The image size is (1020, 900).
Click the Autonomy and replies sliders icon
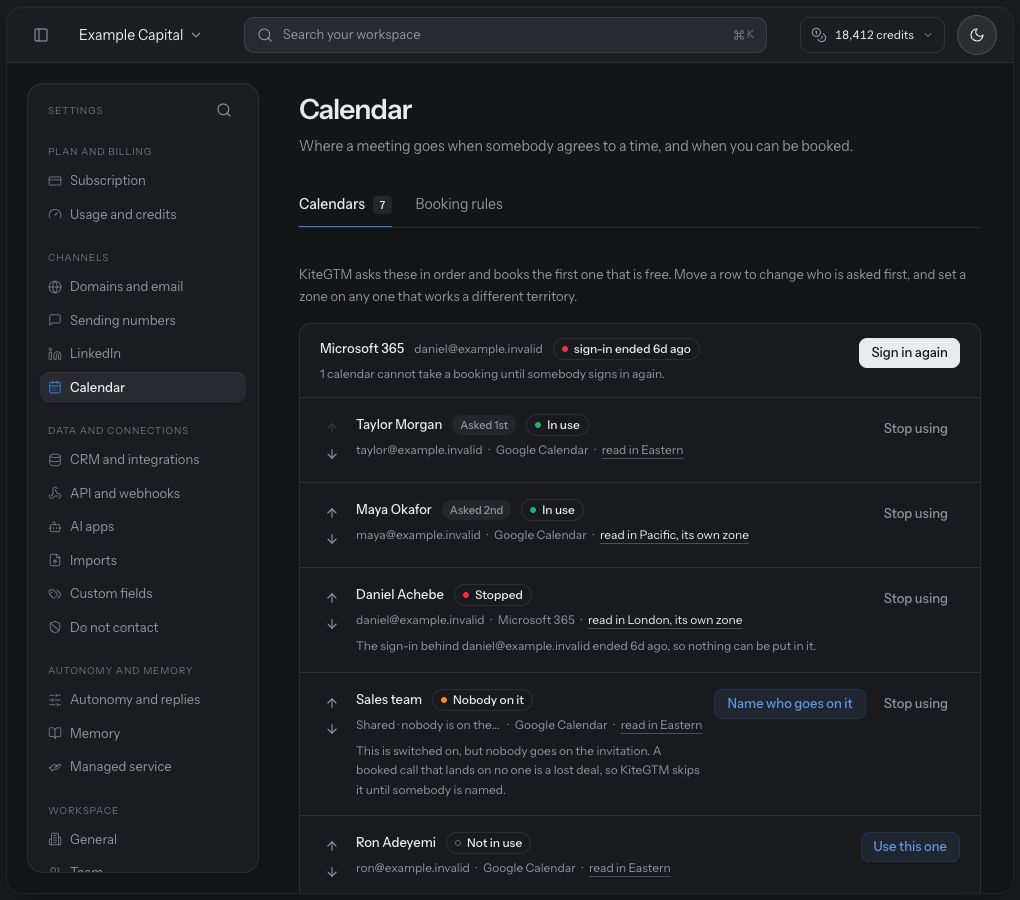(x=55, y=699)
